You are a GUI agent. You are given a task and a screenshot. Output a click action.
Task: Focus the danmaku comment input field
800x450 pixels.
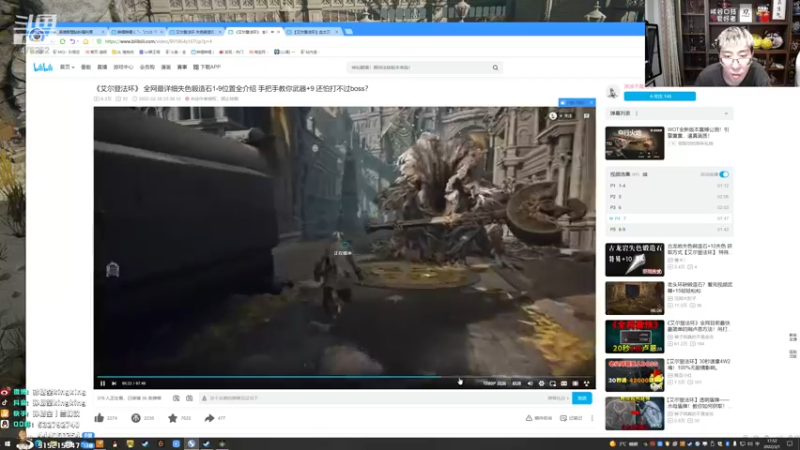click(x=372, y=398)
